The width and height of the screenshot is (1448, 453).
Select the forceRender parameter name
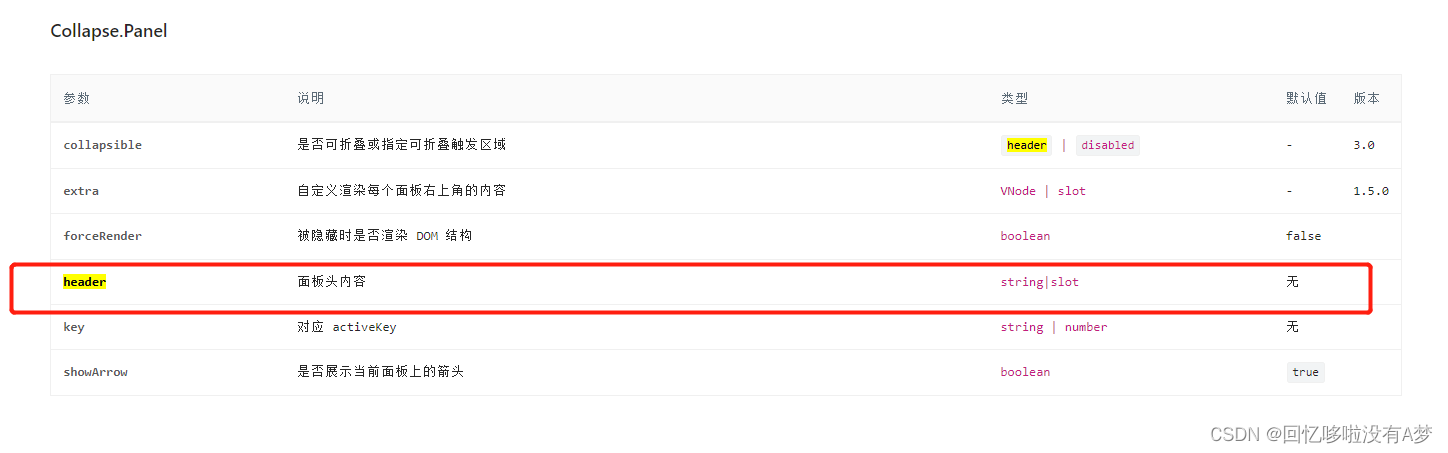[103, 236]
